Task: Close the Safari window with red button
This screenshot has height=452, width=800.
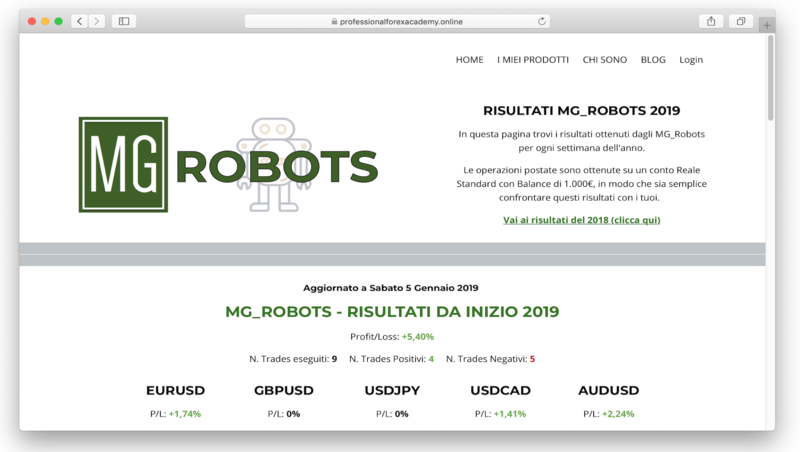Action: click(x=32, y=21)
